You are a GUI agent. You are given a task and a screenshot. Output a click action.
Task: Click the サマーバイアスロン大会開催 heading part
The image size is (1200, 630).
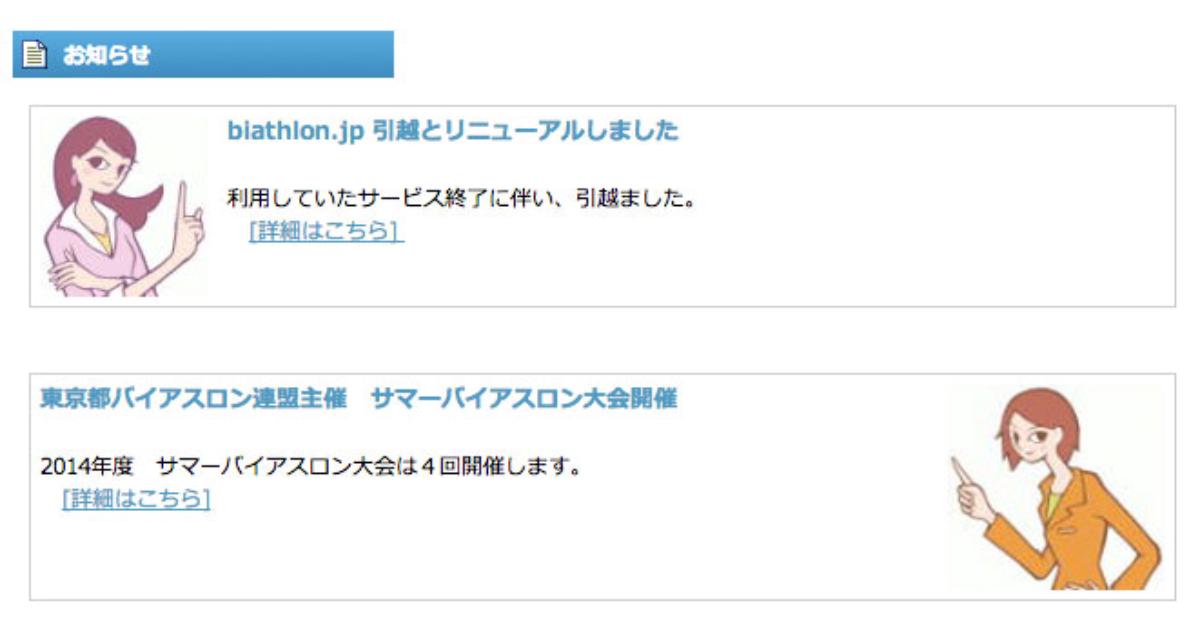click(523, 399)
